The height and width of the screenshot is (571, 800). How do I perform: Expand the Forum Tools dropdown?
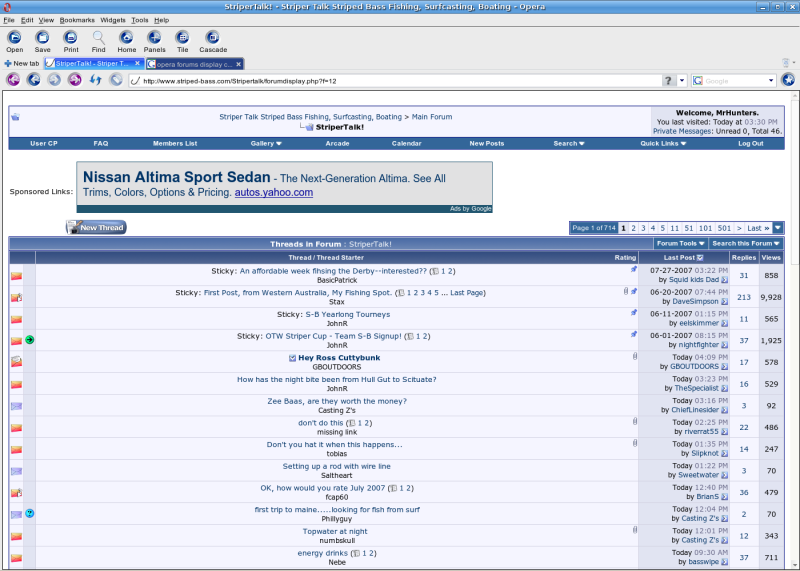click(x=680, y=244)
